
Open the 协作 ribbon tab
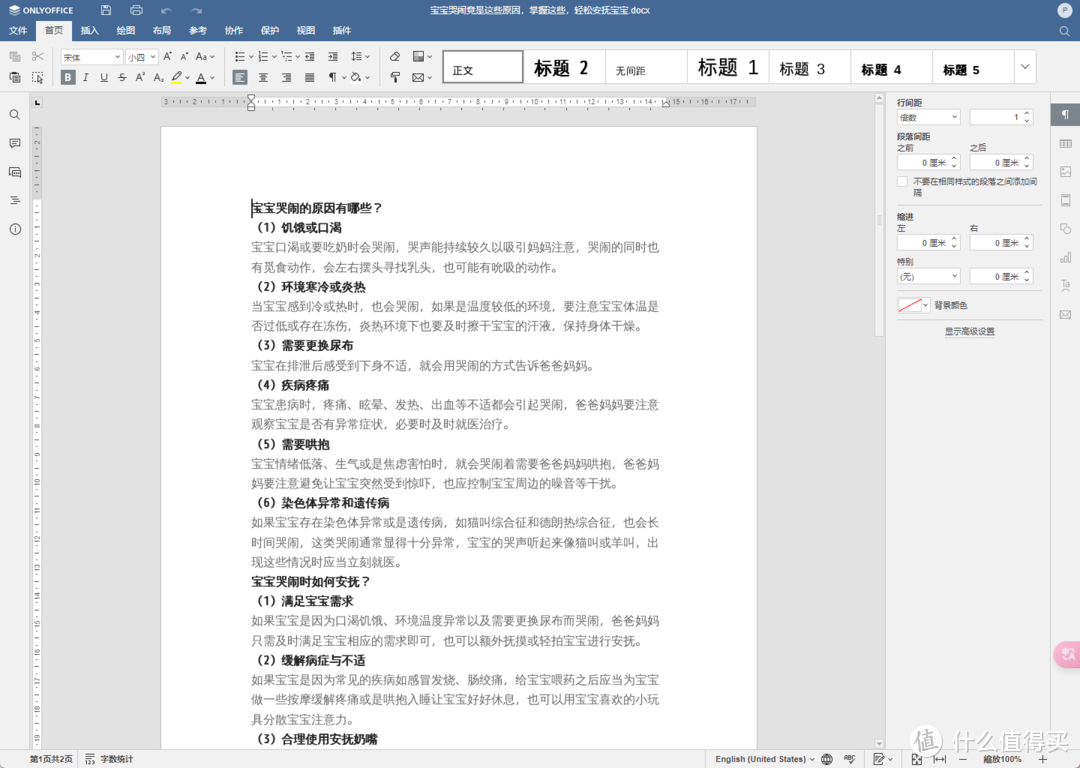tap(233, 30)
